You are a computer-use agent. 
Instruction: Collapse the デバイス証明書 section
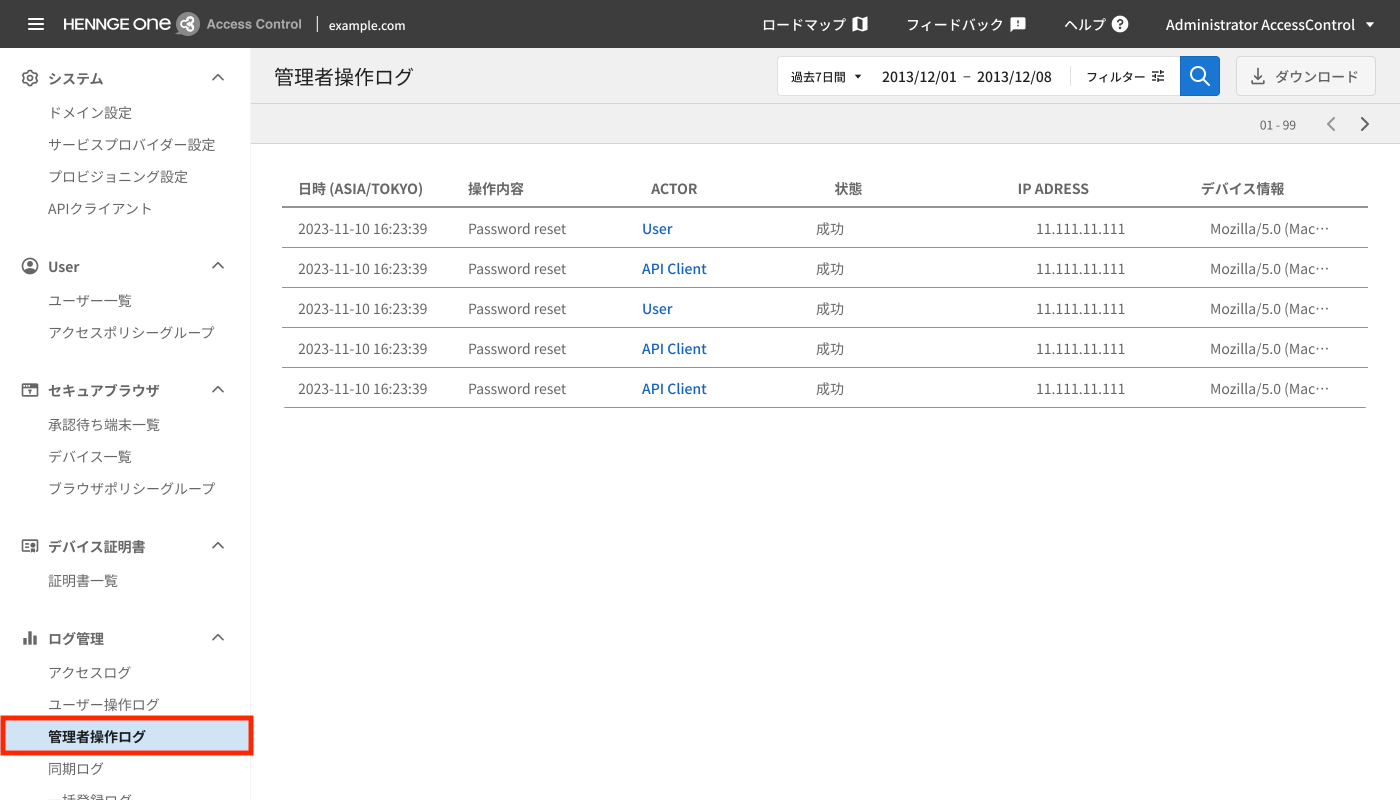point(218,545)
